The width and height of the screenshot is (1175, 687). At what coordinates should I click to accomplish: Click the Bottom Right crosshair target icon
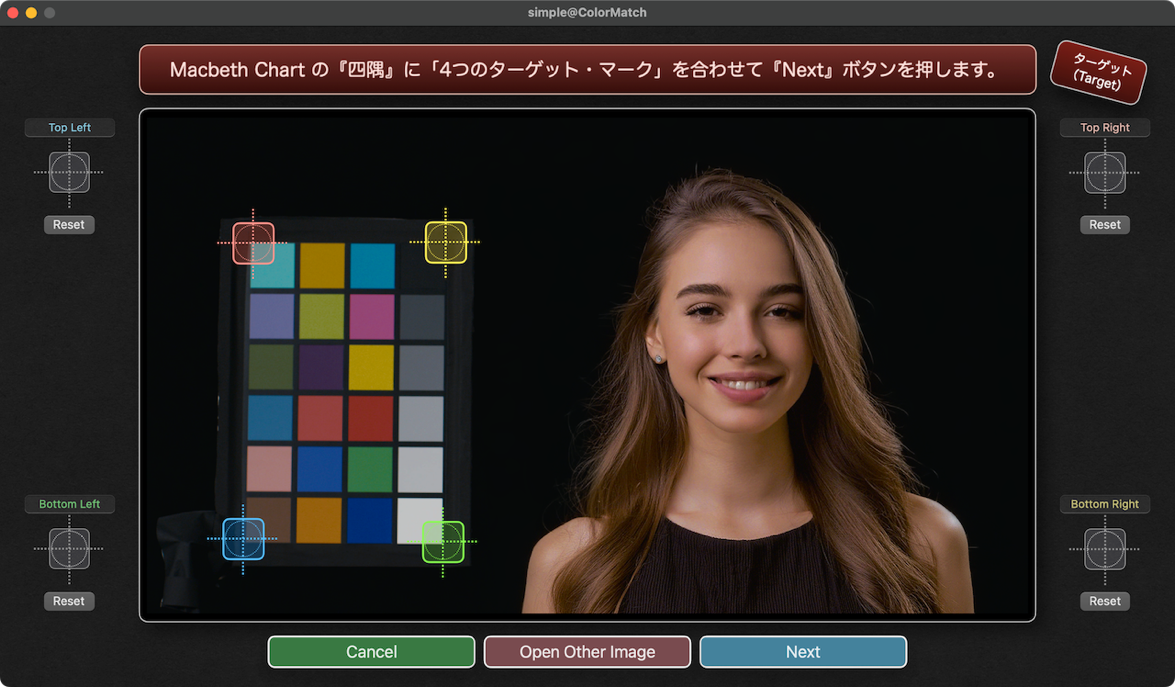[x=1105, y=548]
